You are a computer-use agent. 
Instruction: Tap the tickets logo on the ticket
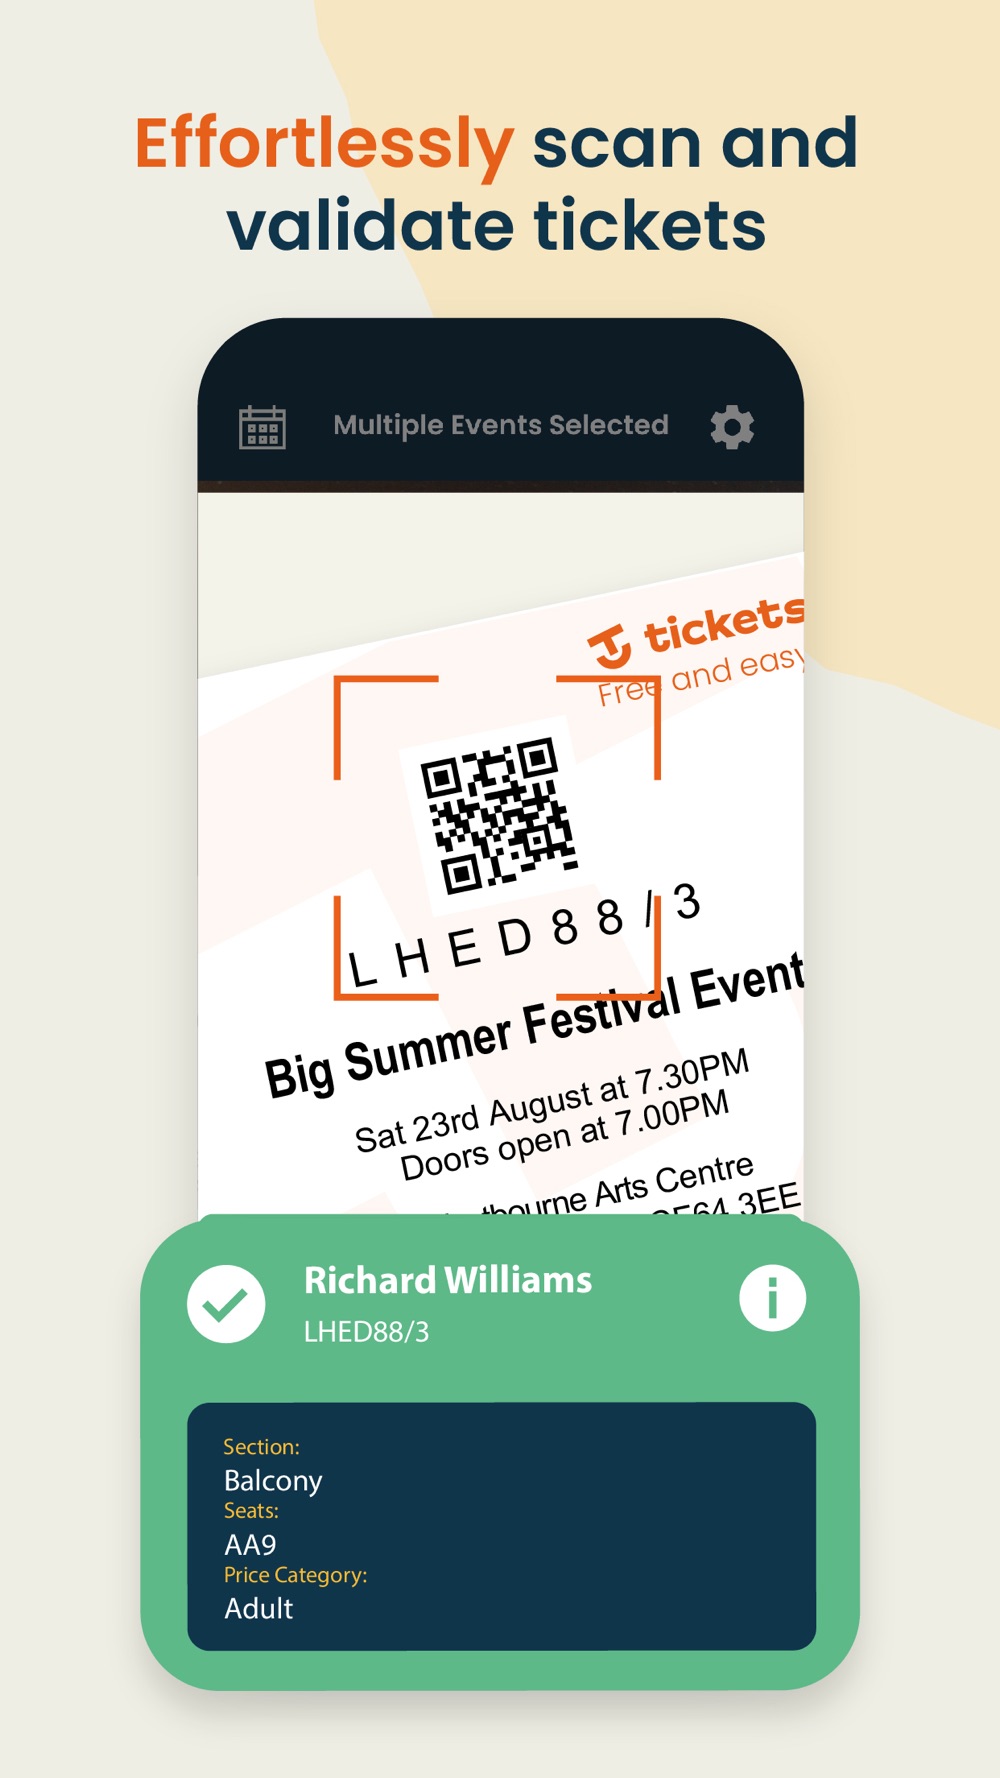(x=696, y=631)
